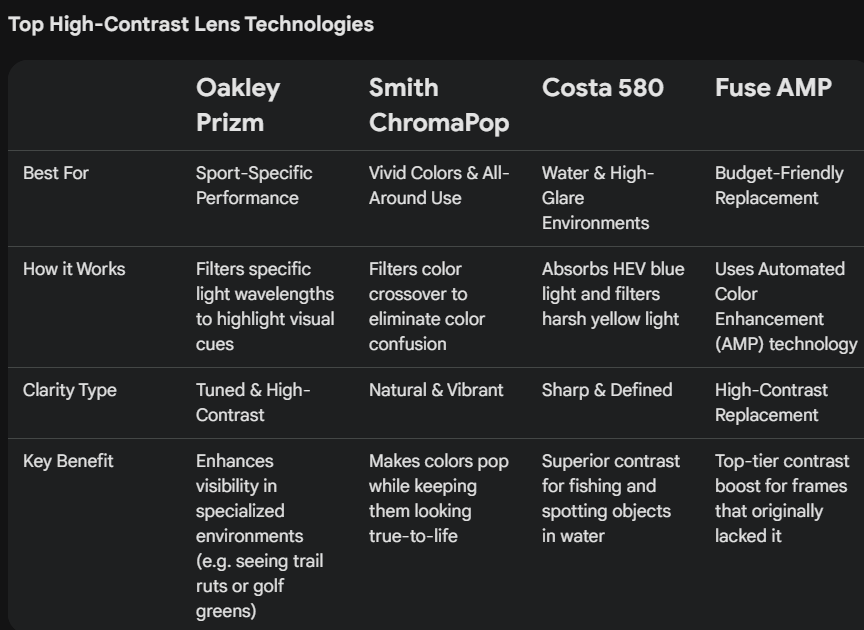
Task: Click the "Top High-Contrast Lens Technologies" heading
Action: pos(191,24)
